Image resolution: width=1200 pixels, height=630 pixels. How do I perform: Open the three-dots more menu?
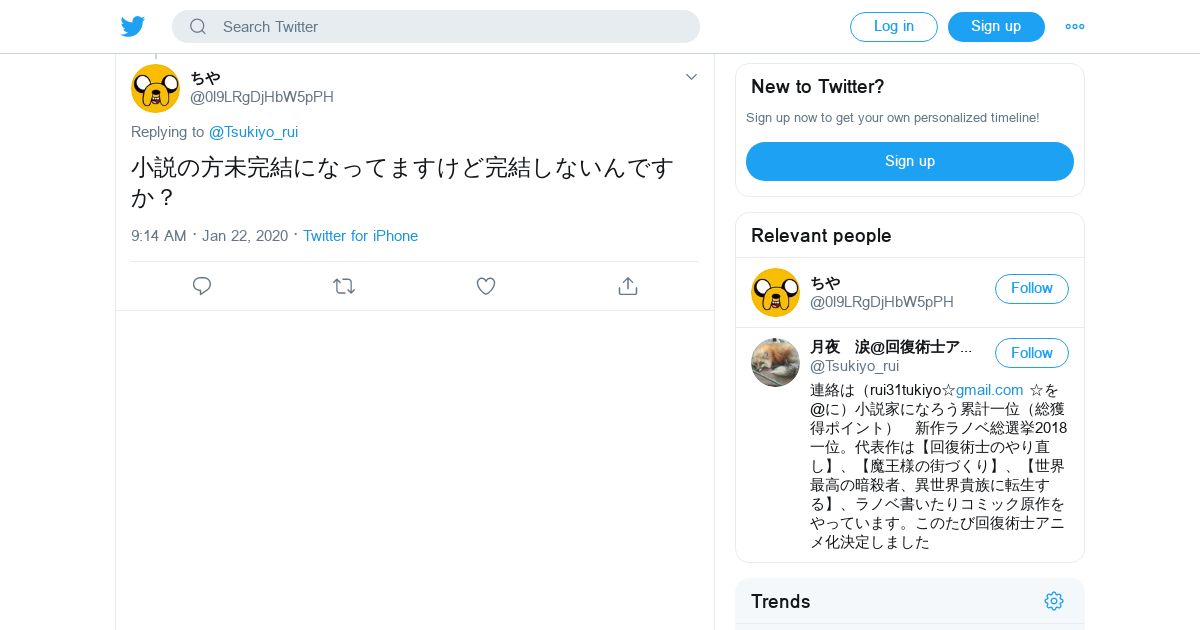(x=1075, y=27)
